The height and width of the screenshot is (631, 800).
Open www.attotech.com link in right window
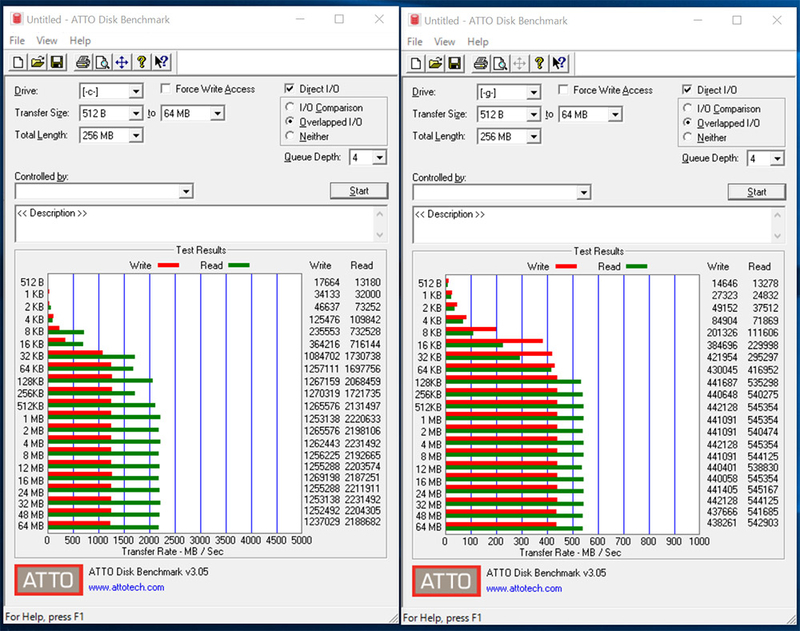tap(524, 588)
